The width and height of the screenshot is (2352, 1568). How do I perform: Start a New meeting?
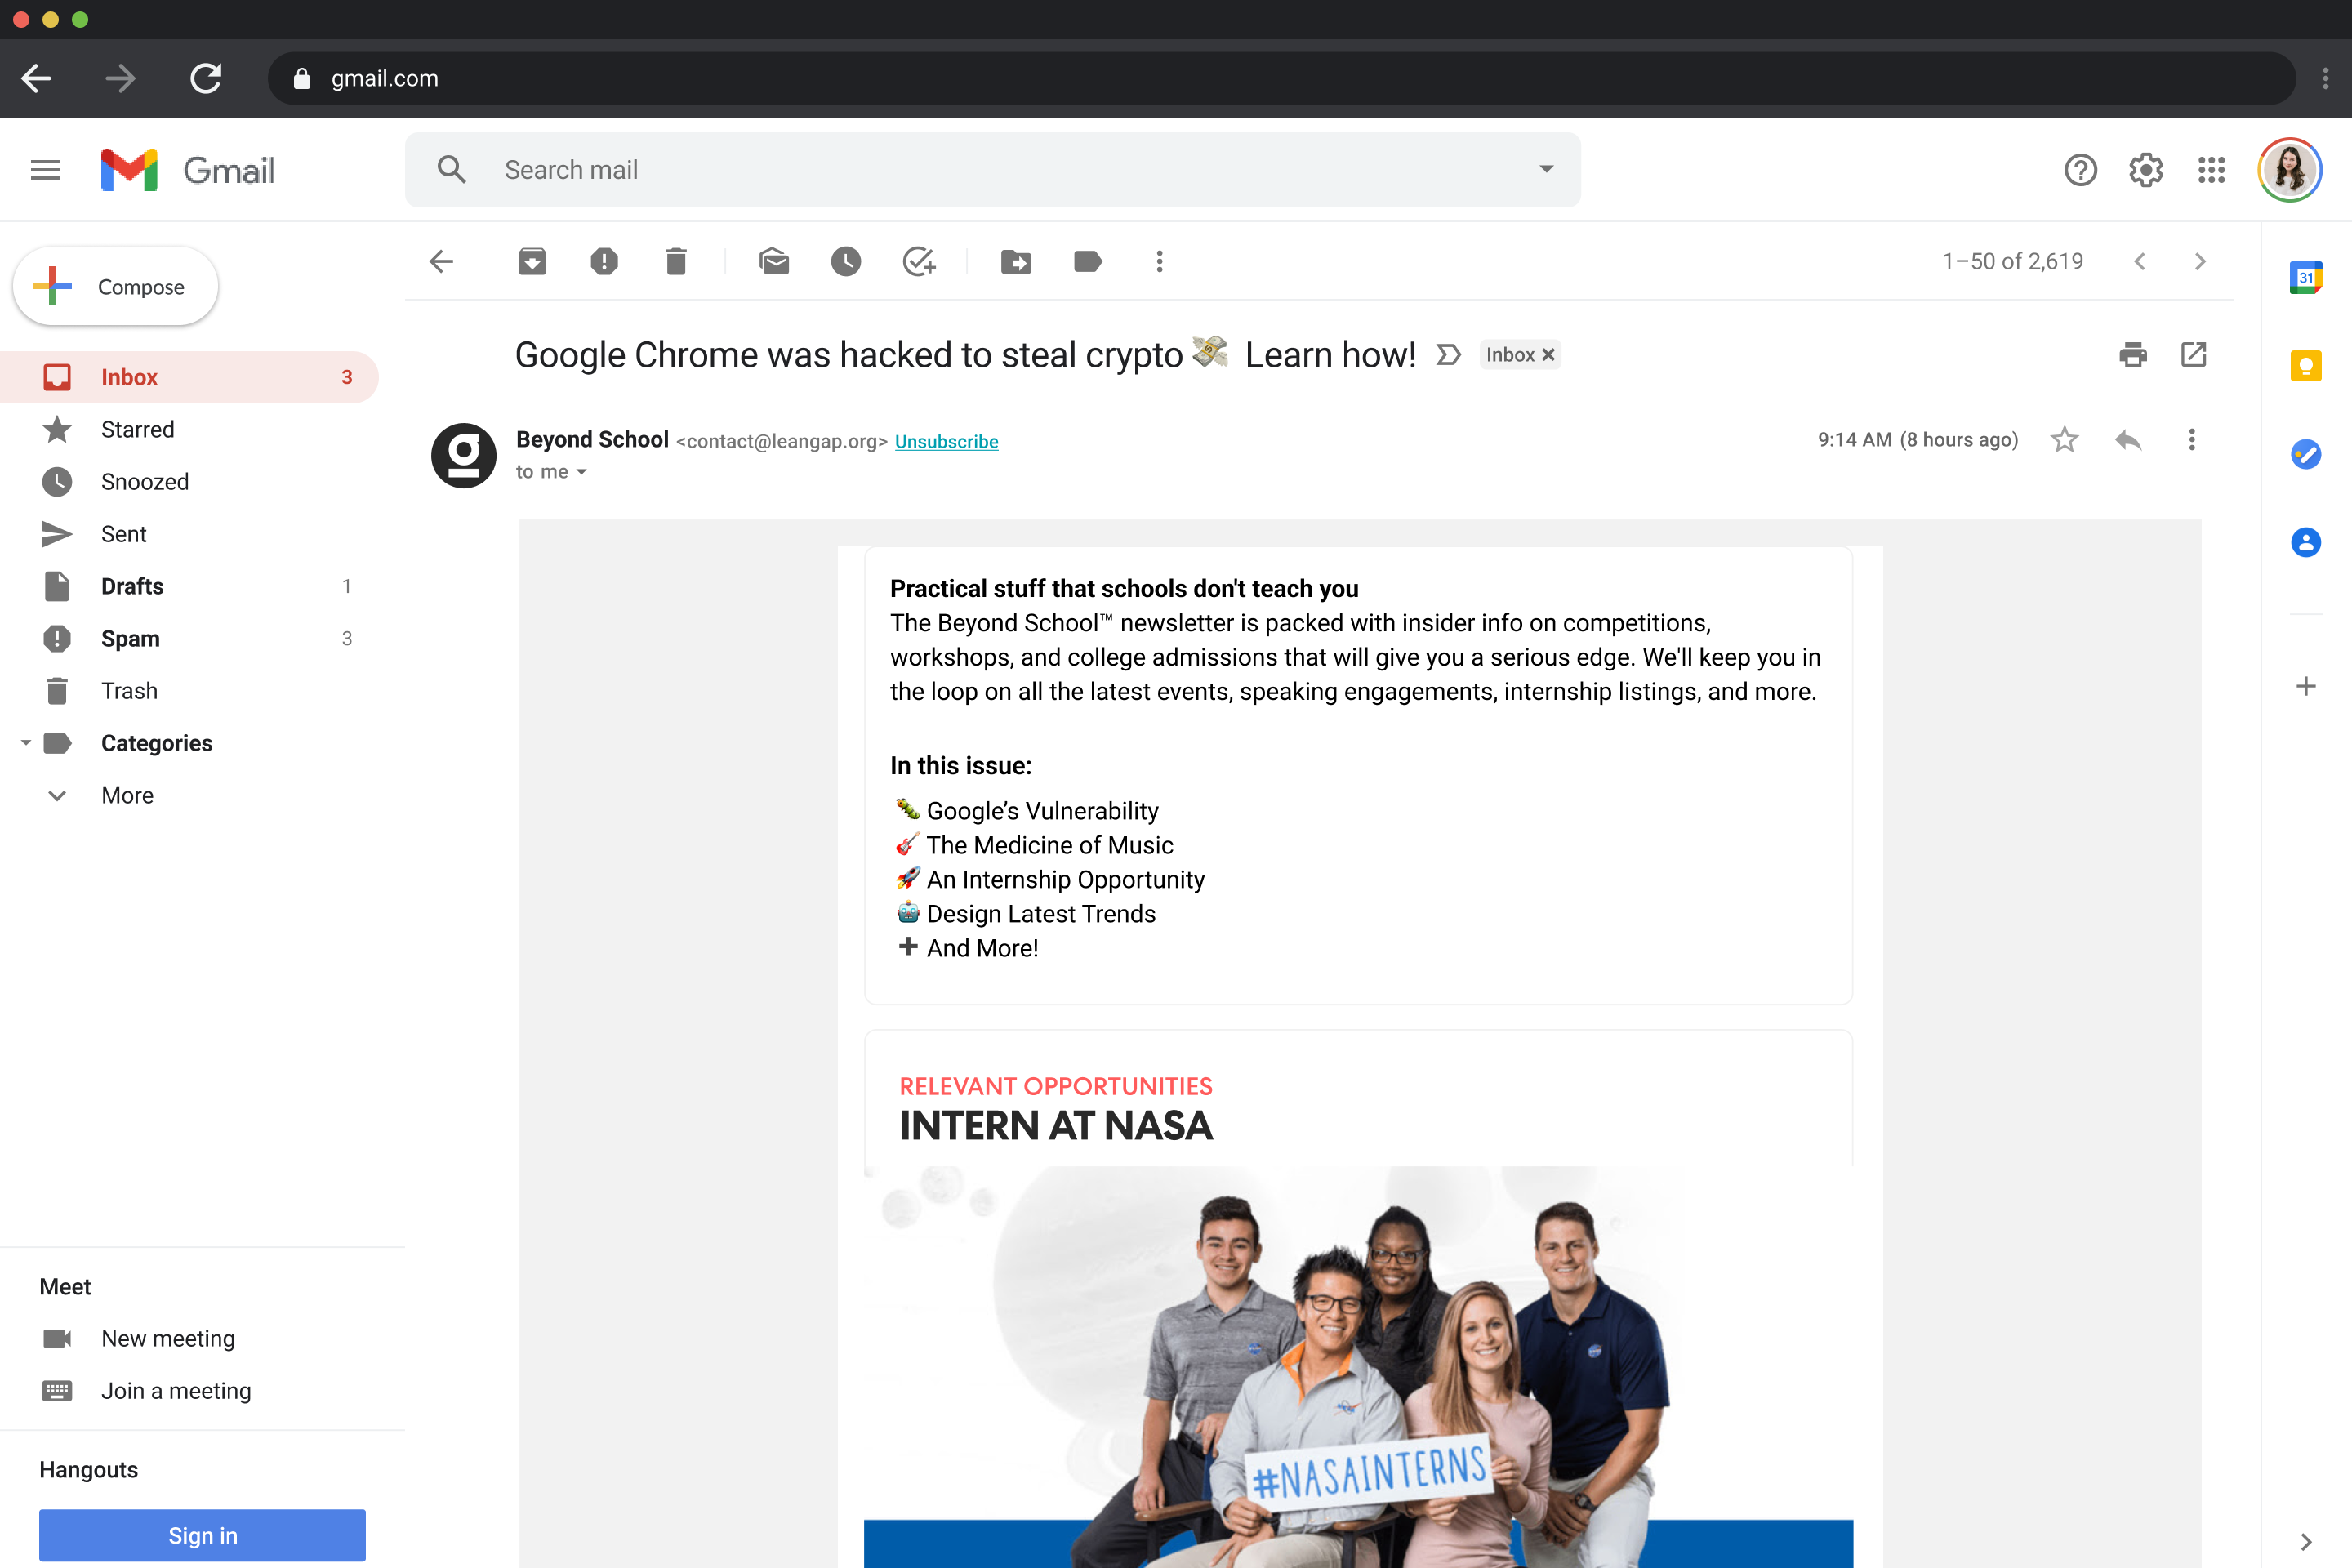pyautogui.click(x=168, y=1339)
